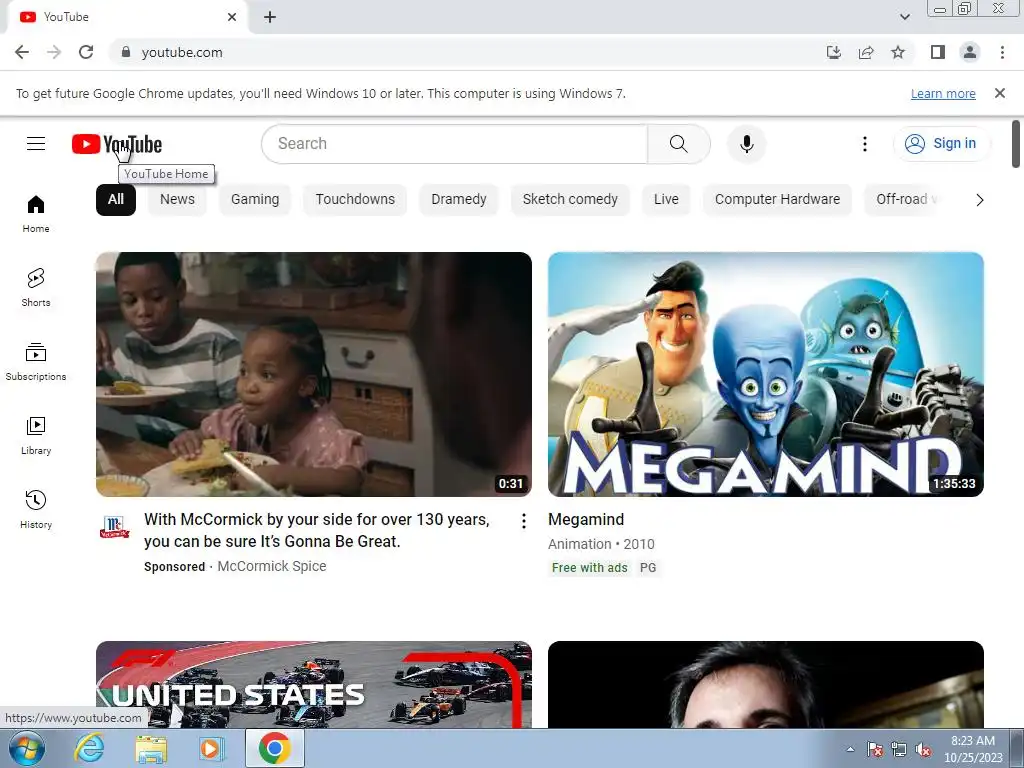Screen dimensions: 1024x768
Task: Click the Free with ads badge
Action: [x=589, y=568]
